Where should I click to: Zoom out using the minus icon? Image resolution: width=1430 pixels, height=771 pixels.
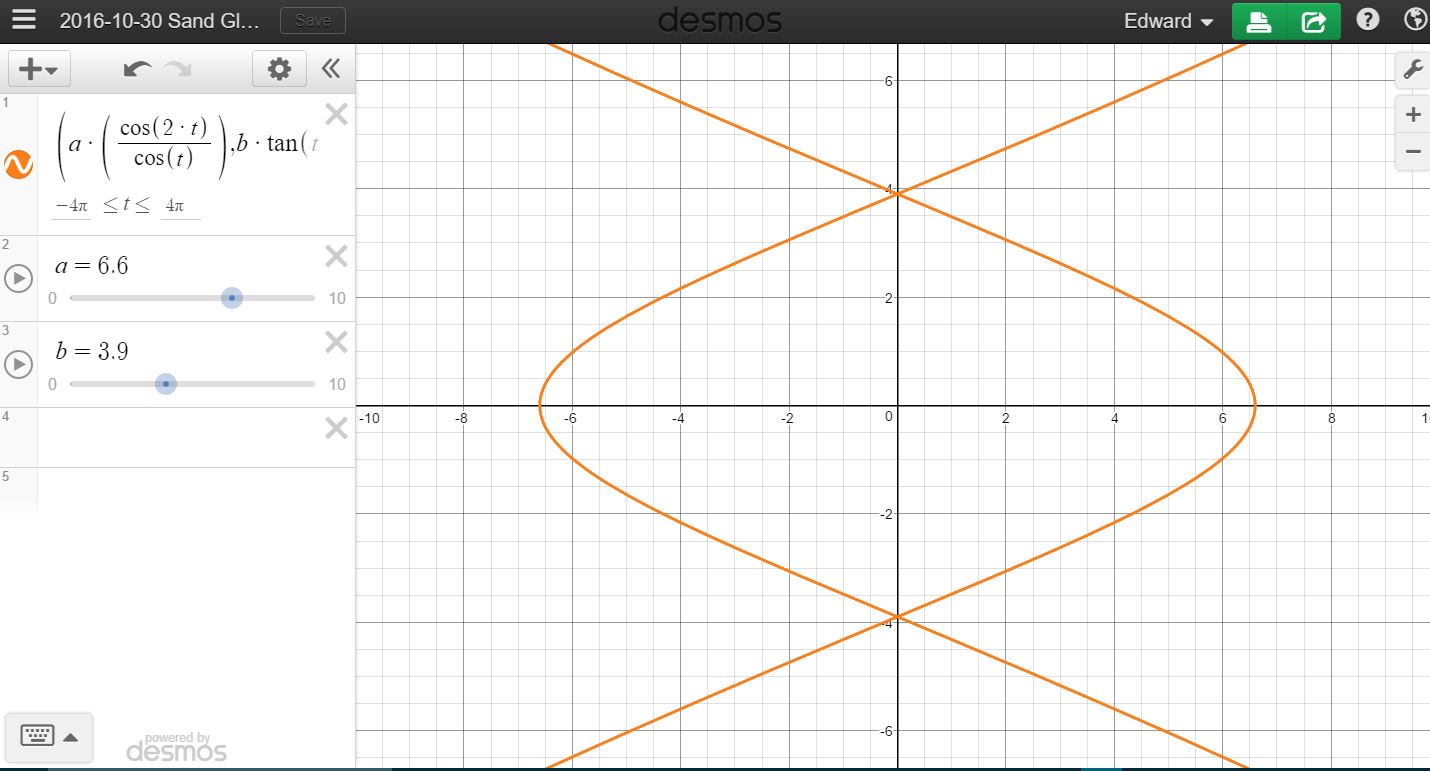pyautogui.click(x=1412, y=151)
